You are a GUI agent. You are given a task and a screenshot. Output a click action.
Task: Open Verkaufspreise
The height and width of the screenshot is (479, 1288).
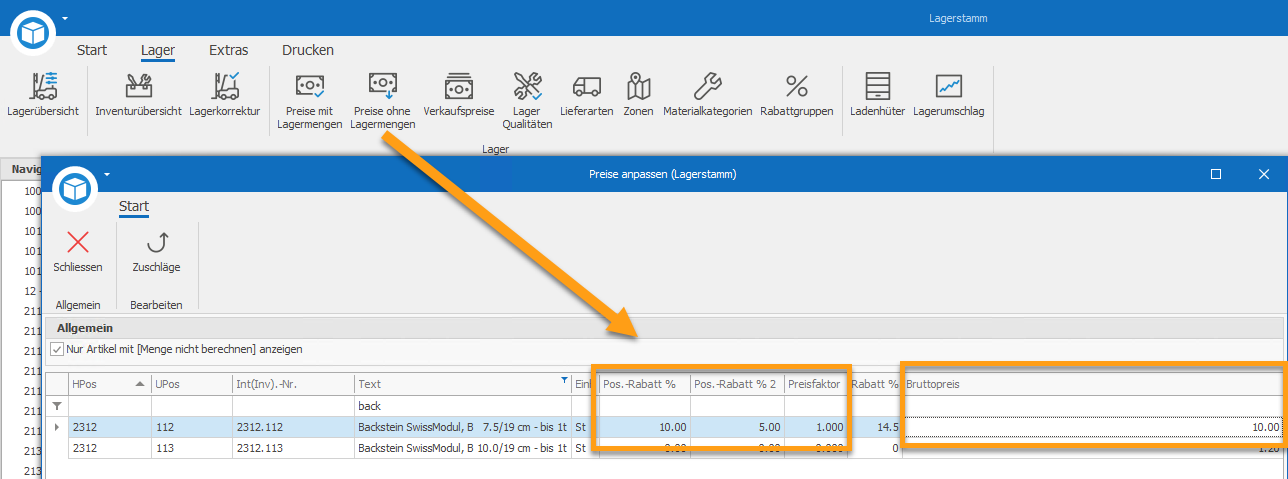tap(459, 94)
